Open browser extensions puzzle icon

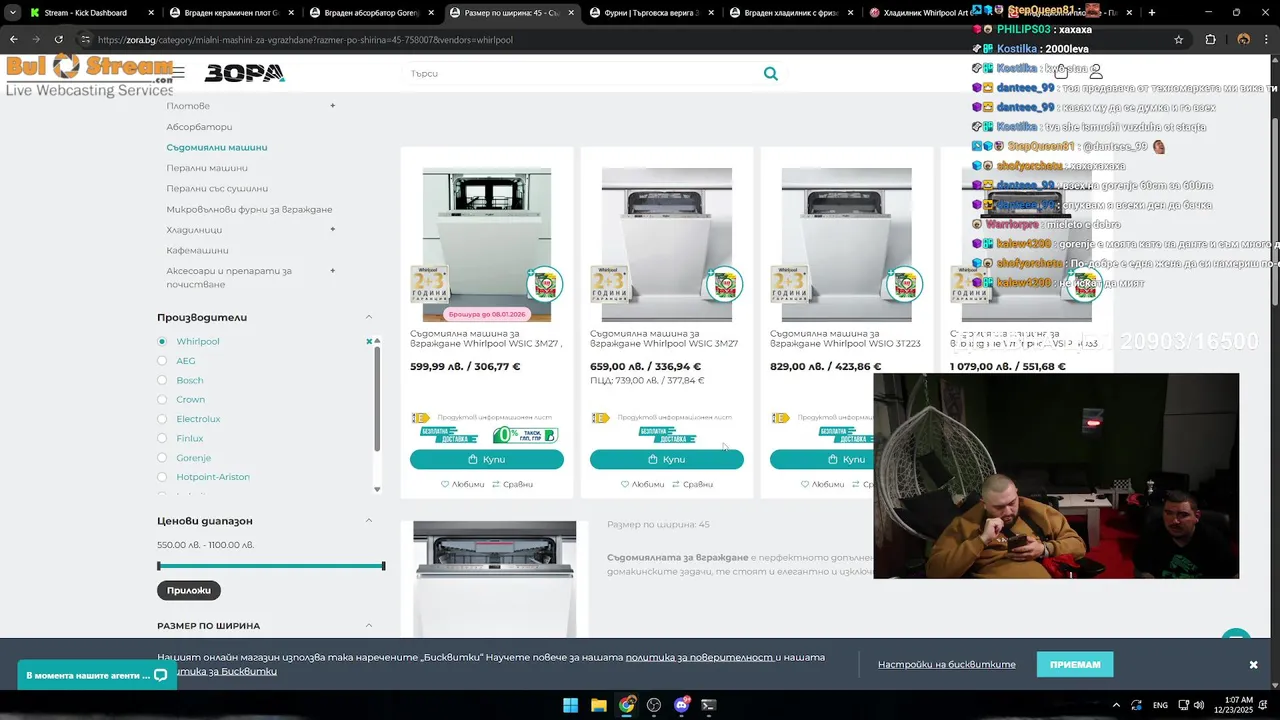(x=1210, y=39)
